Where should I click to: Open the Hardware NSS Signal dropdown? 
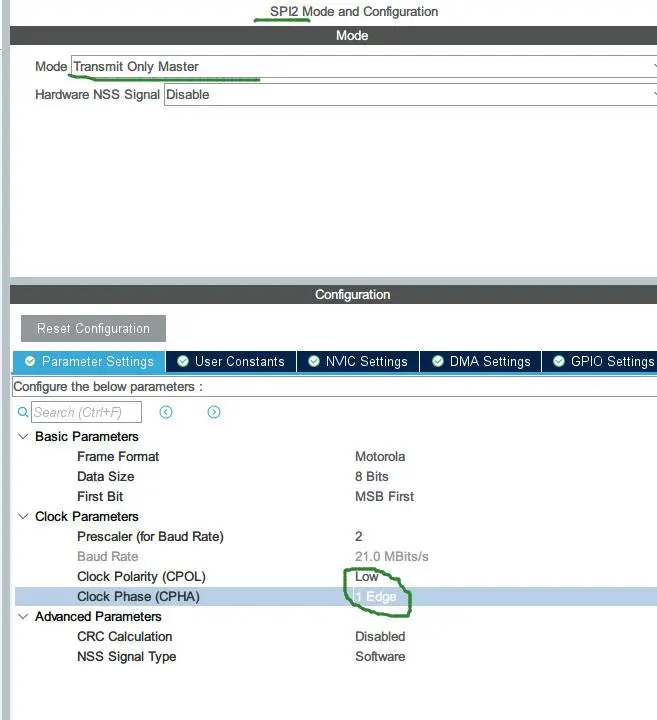pos(408,95)
